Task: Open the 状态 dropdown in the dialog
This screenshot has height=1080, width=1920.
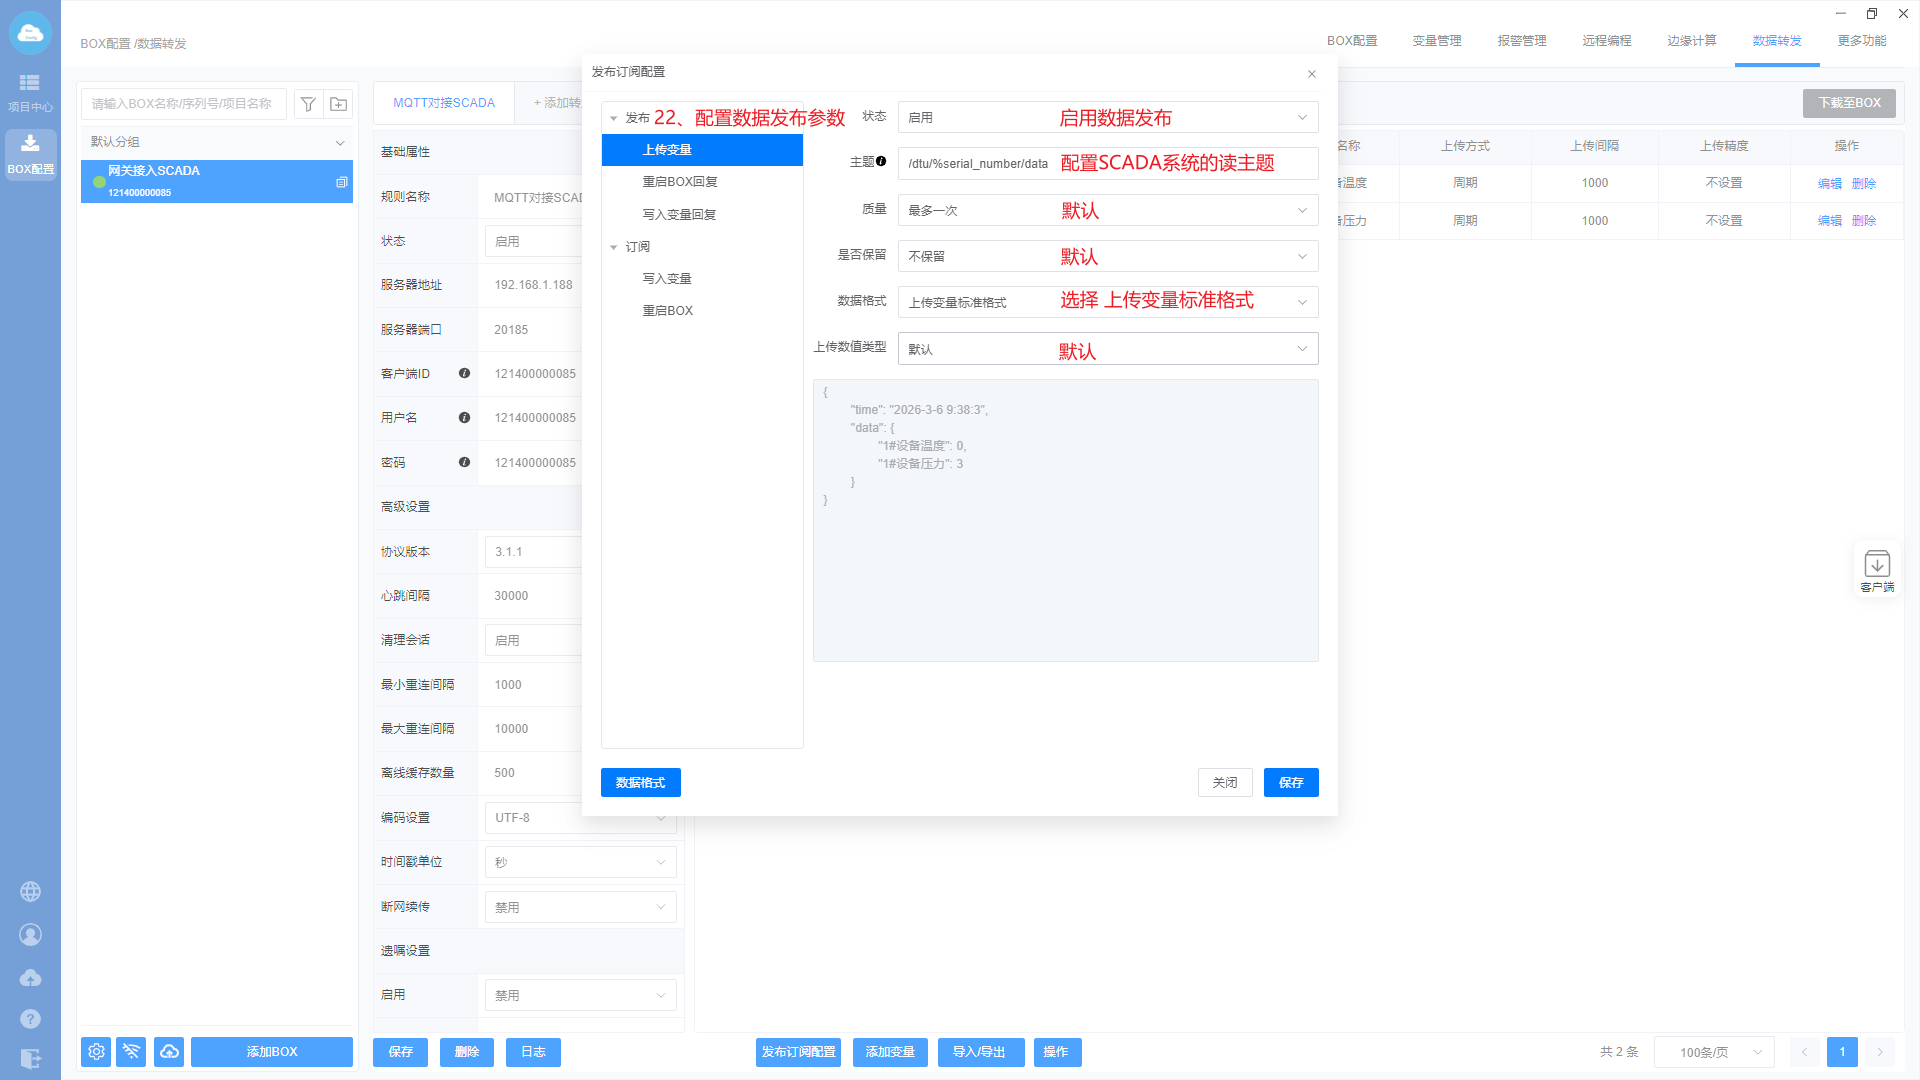Action: pyautogui.click(x=1107, y=118)
